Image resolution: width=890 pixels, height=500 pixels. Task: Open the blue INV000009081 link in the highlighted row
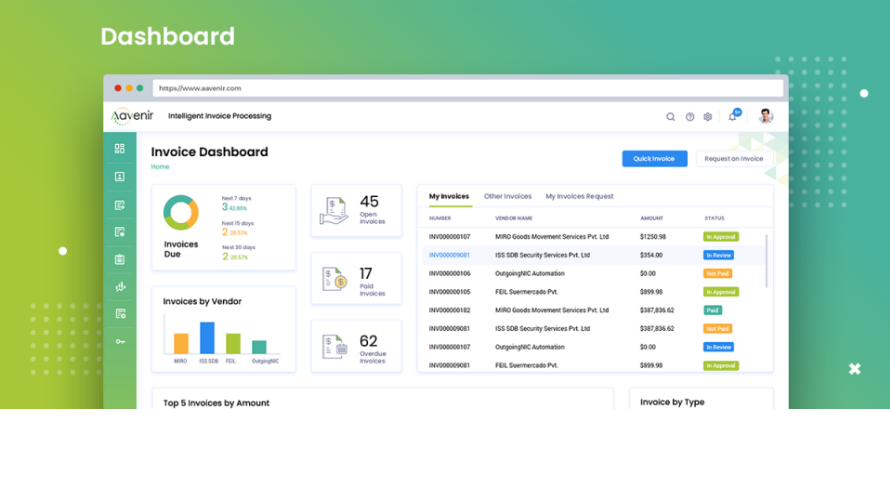click(x=449, y=255)
